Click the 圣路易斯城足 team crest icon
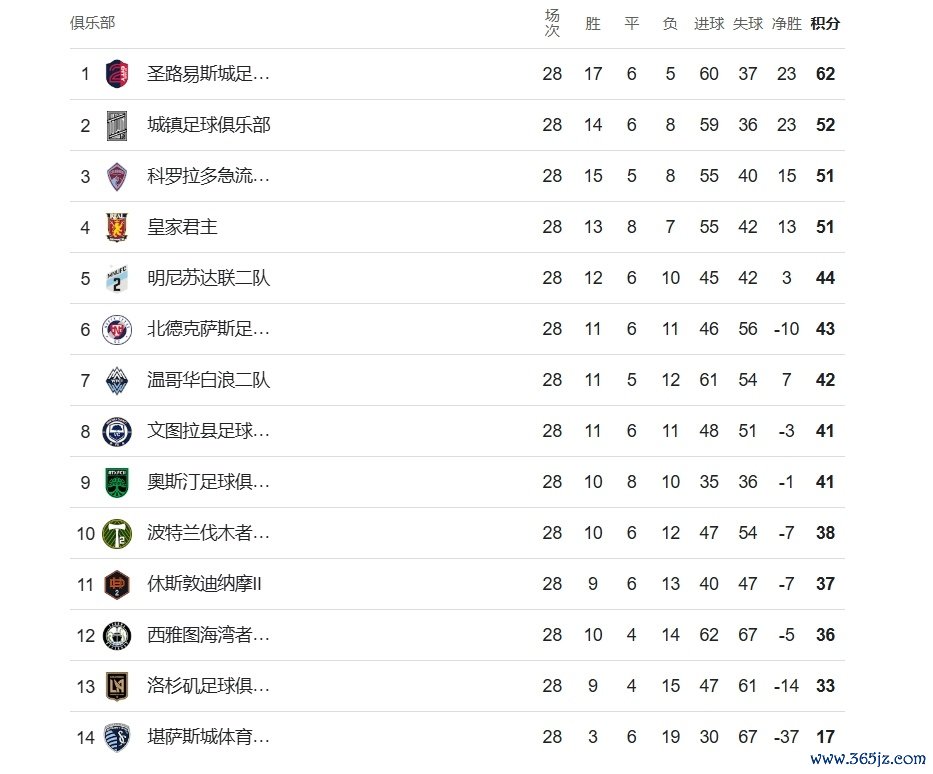Screen dimensions: 933x774 117,74
